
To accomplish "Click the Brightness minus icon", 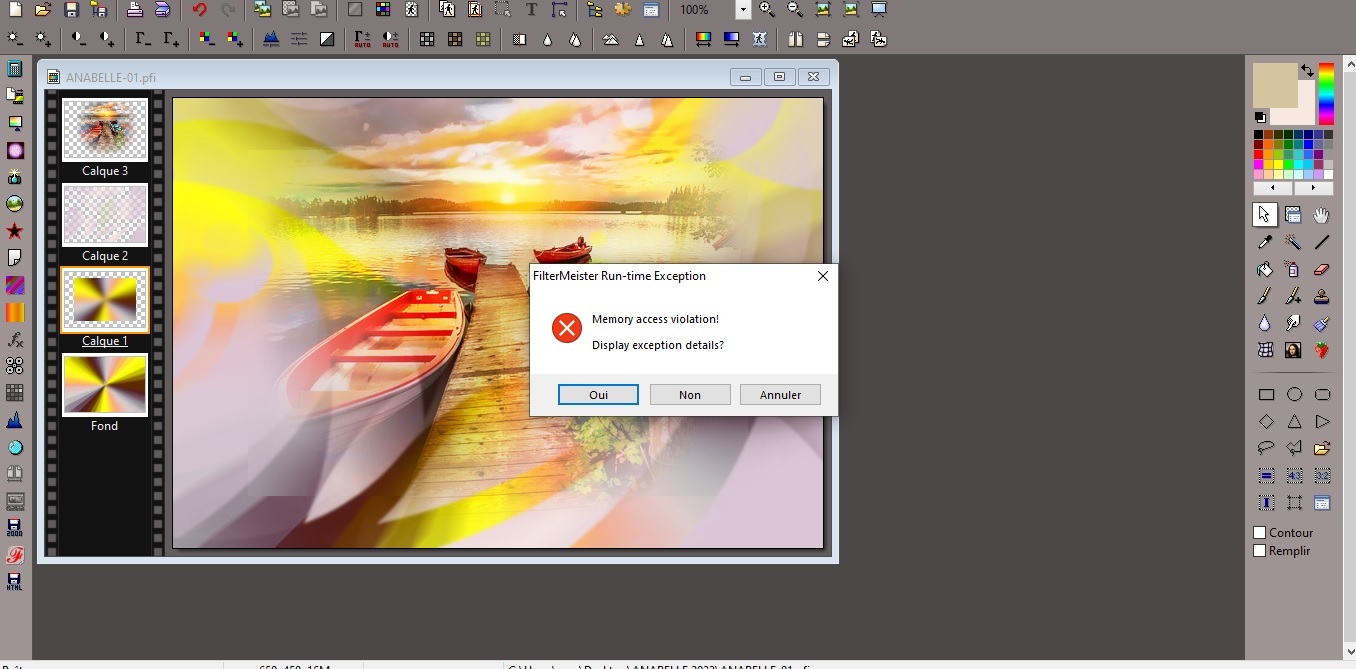I will 15,39.
